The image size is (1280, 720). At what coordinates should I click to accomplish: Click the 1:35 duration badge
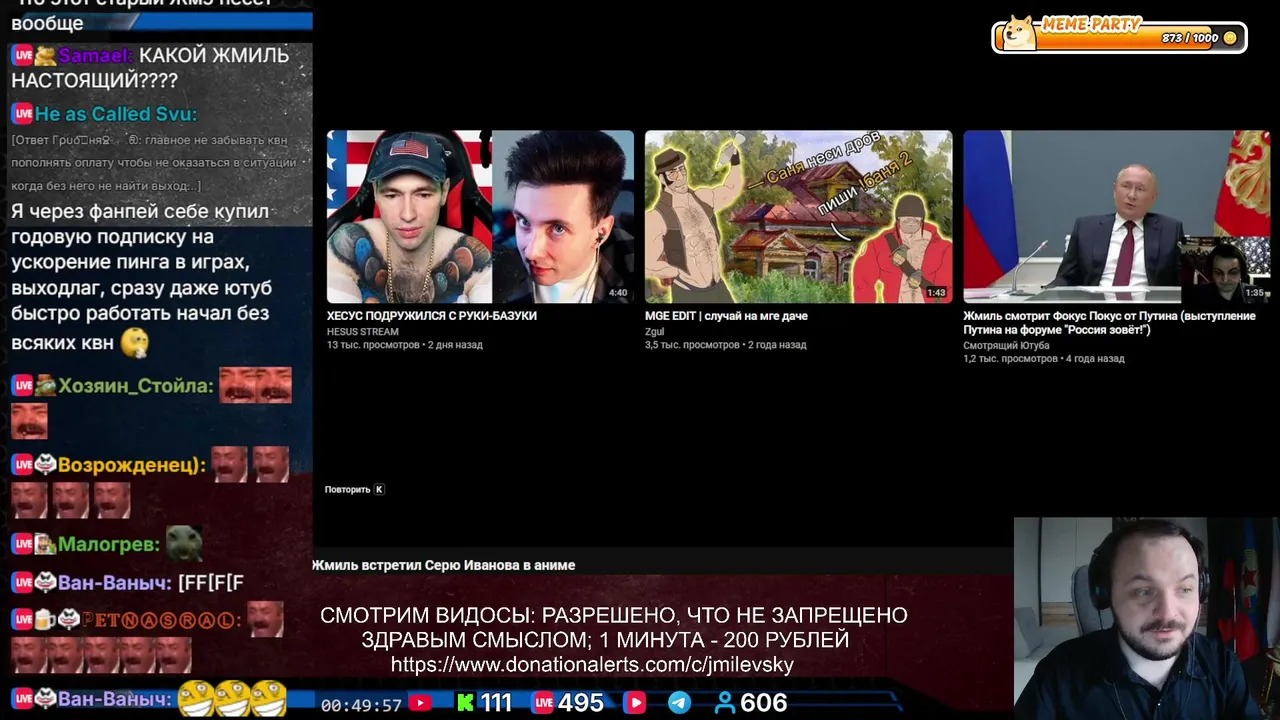point(1254,293)
